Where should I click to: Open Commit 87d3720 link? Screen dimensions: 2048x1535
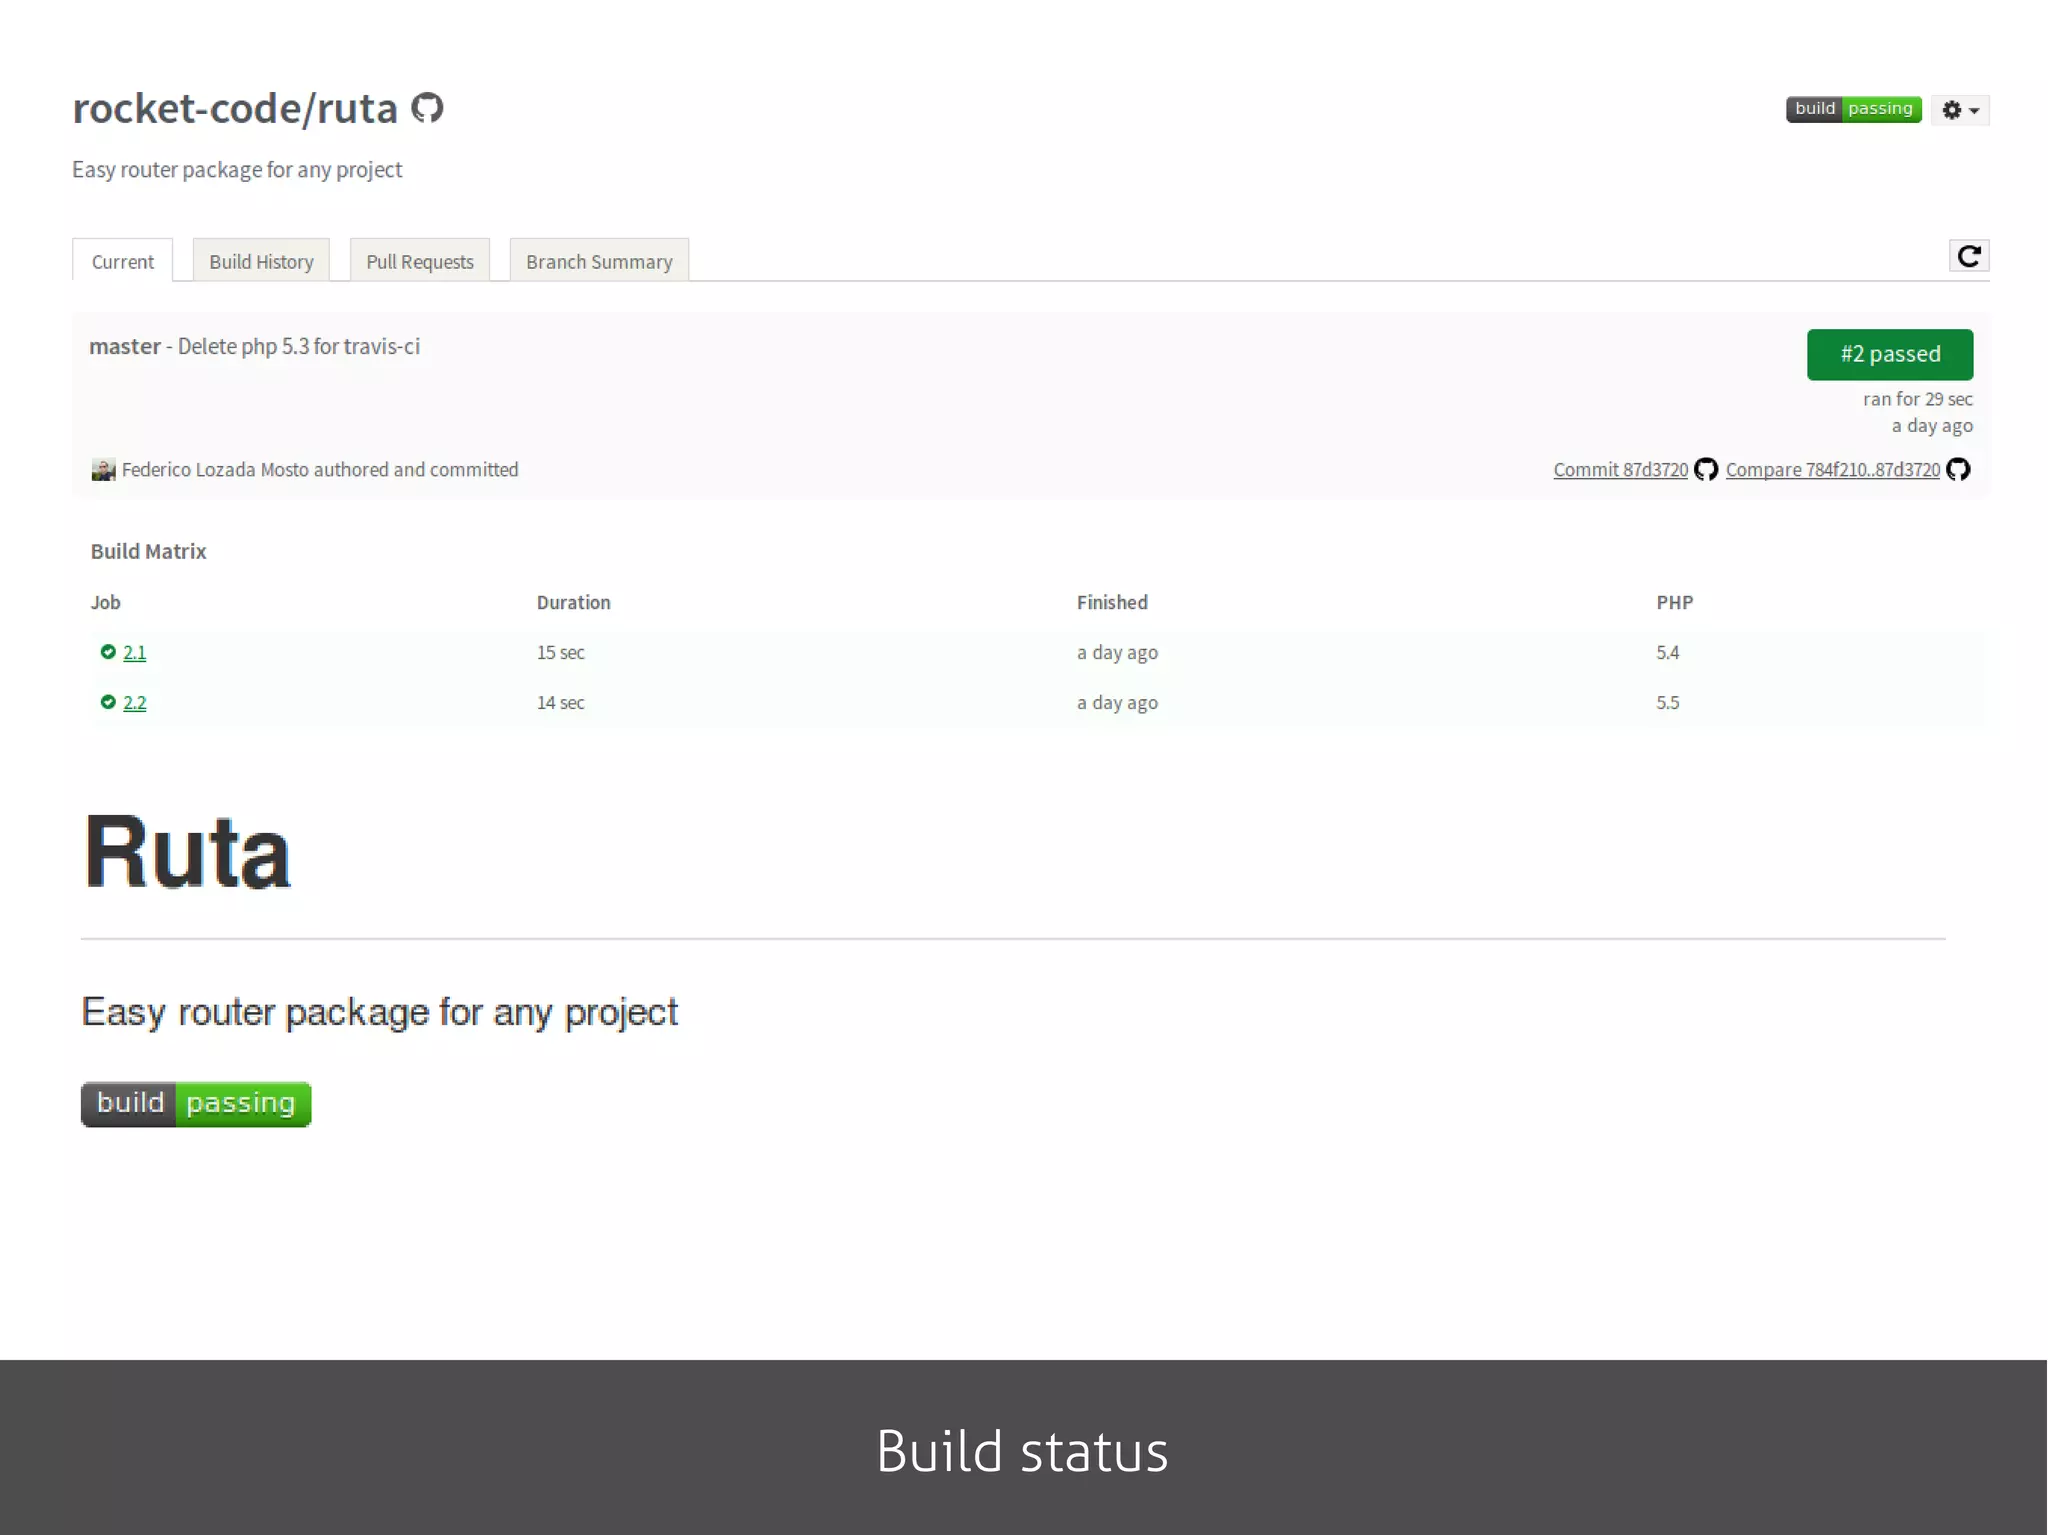pyautogui.click(x=1620, y=470)
